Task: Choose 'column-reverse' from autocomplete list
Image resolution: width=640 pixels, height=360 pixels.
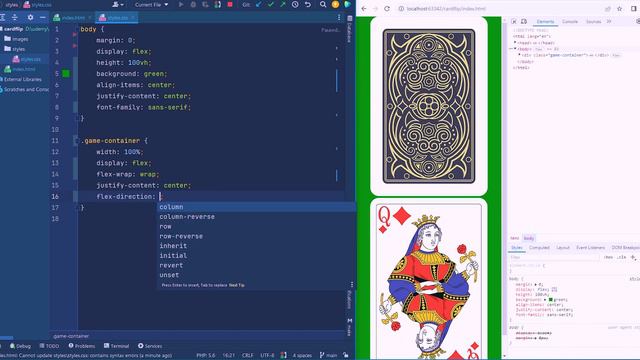Action: (x=257, y=217)
